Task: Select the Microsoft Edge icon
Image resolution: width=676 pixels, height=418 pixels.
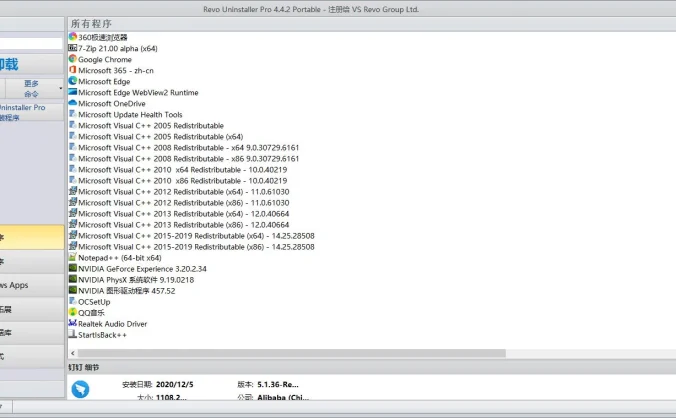Action: pyautogui.click(x=73, y=81)
